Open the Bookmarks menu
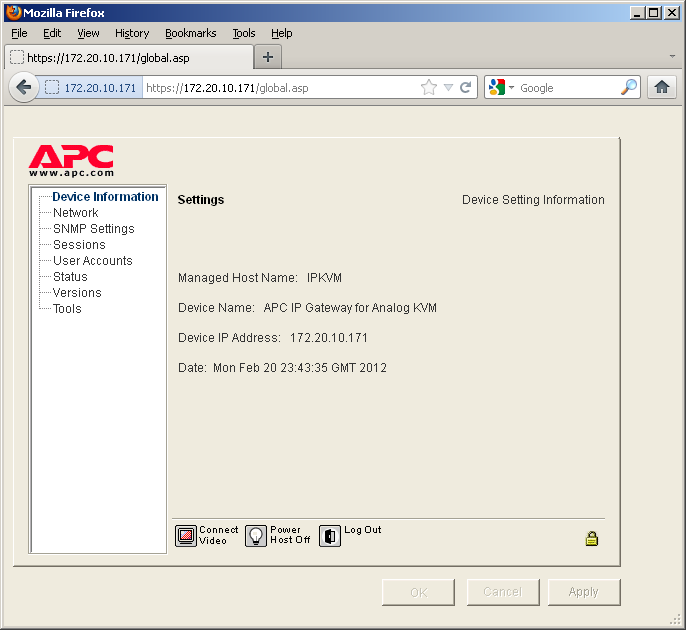Viewport: 686px width, 630px height. click(190, 33)
